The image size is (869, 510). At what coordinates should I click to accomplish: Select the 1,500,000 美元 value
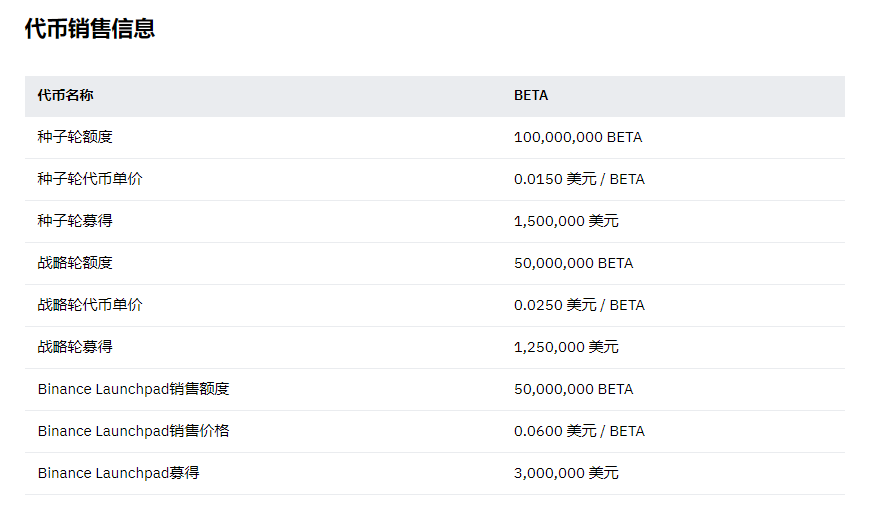click(566, 221)
